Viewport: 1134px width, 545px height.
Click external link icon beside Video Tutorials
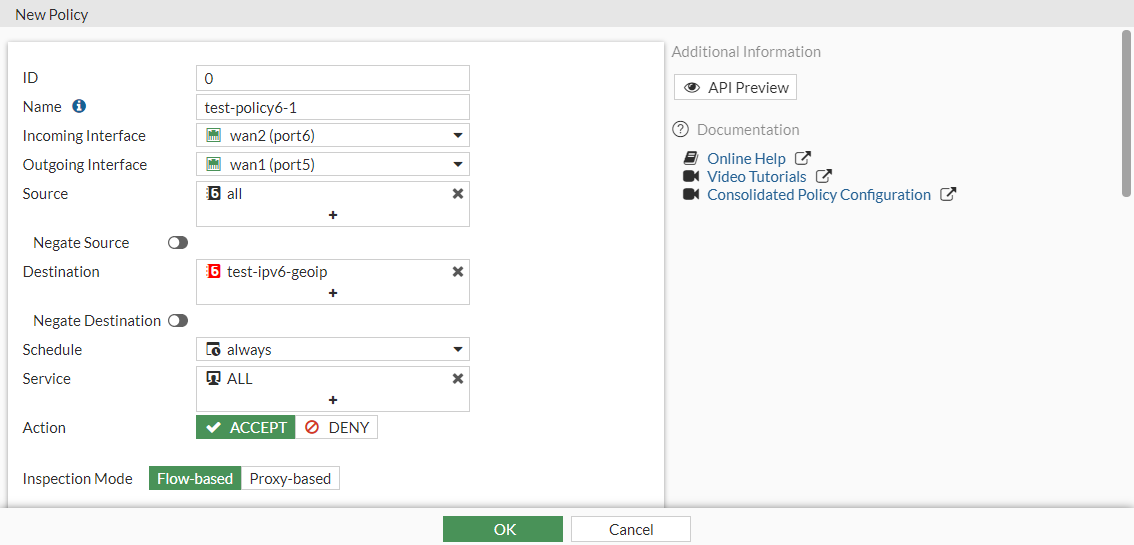click(x=823, y=177)
